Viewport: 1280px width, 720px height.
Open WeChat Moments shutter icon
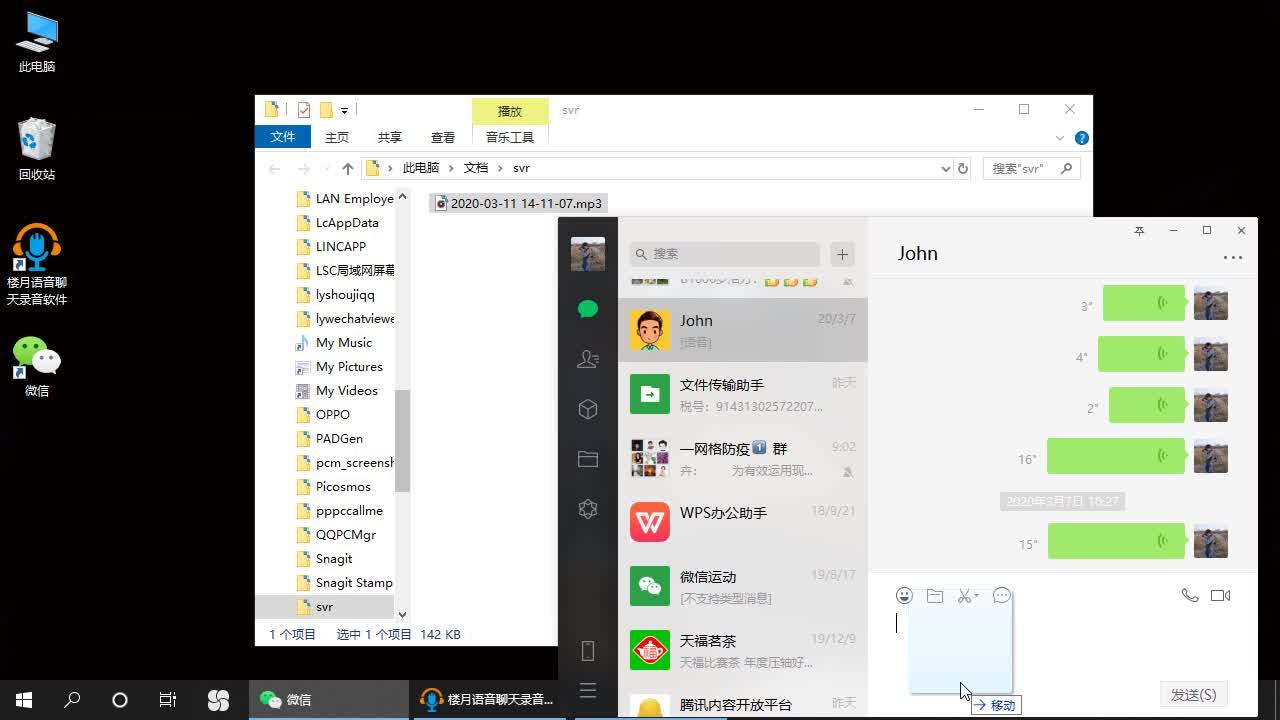click(588, 509)
